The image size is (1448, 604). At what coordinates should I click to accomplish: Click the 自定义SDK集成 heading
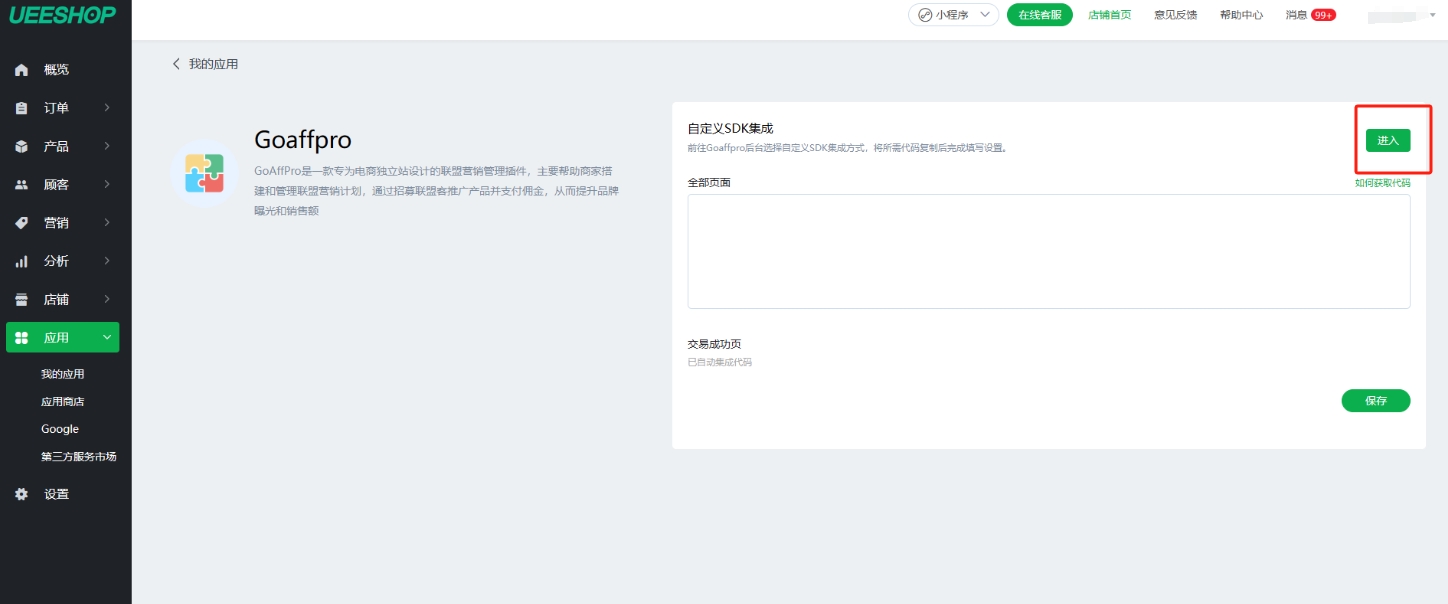coord(730,128)
